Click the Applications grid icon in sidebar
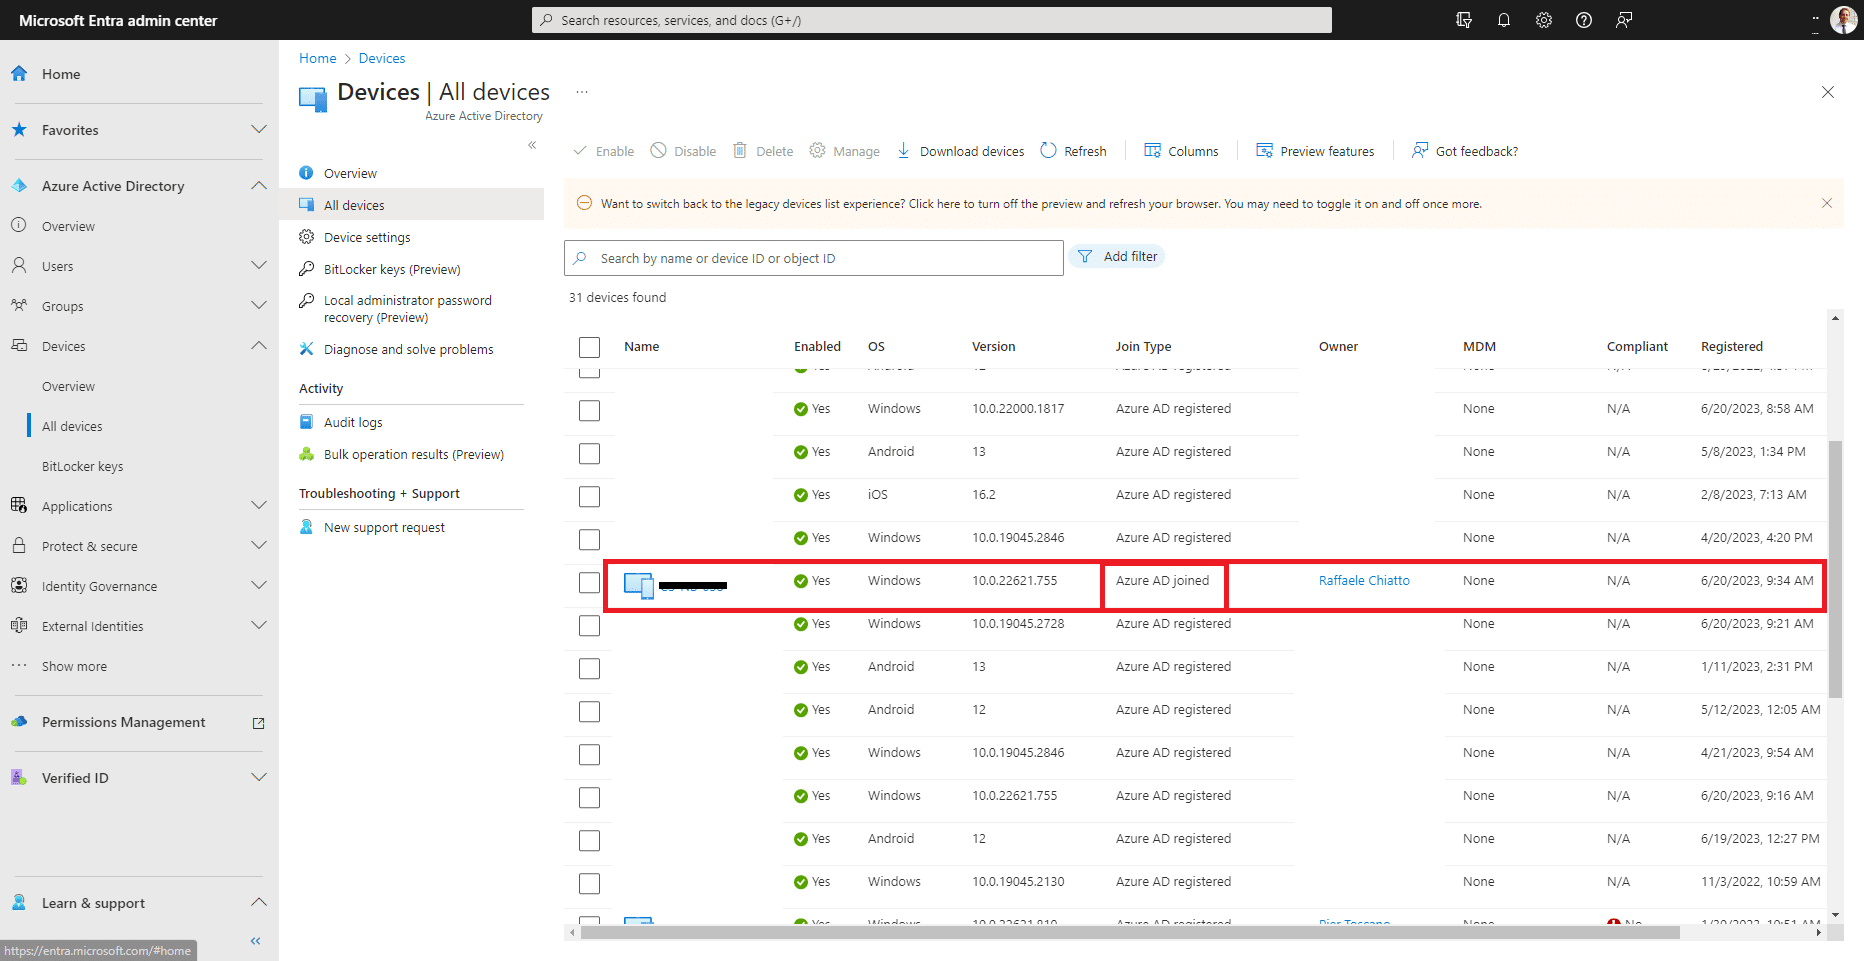The width and height of the screenshot is (1864, 961). 19,505
